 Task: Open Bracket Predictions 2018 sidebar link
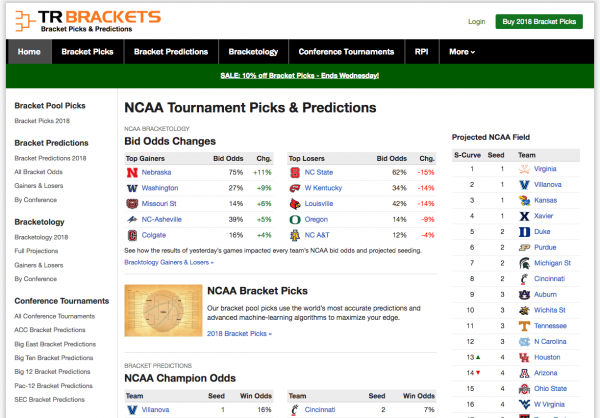pyautogui.click(x=50, y=158)
